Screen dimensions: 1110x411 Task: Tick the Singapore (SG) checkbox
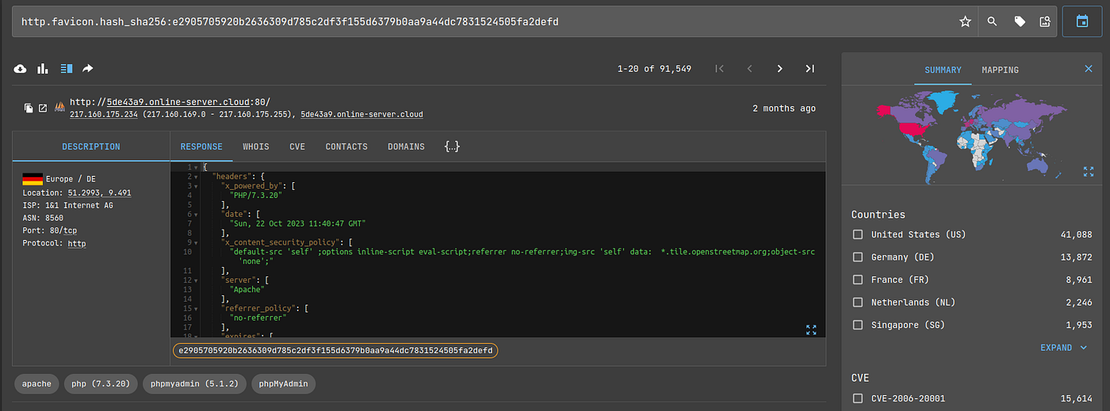pyautogui.click(x=858, y=325)
